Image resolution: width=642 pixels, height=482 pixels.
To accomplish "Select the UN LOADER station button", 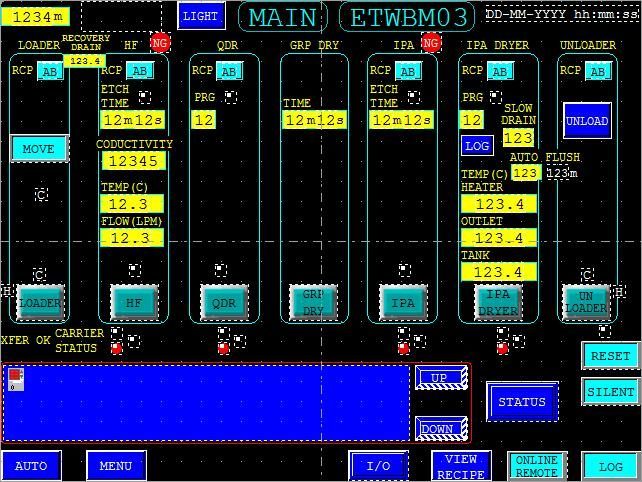I will [x=586, y=303].
